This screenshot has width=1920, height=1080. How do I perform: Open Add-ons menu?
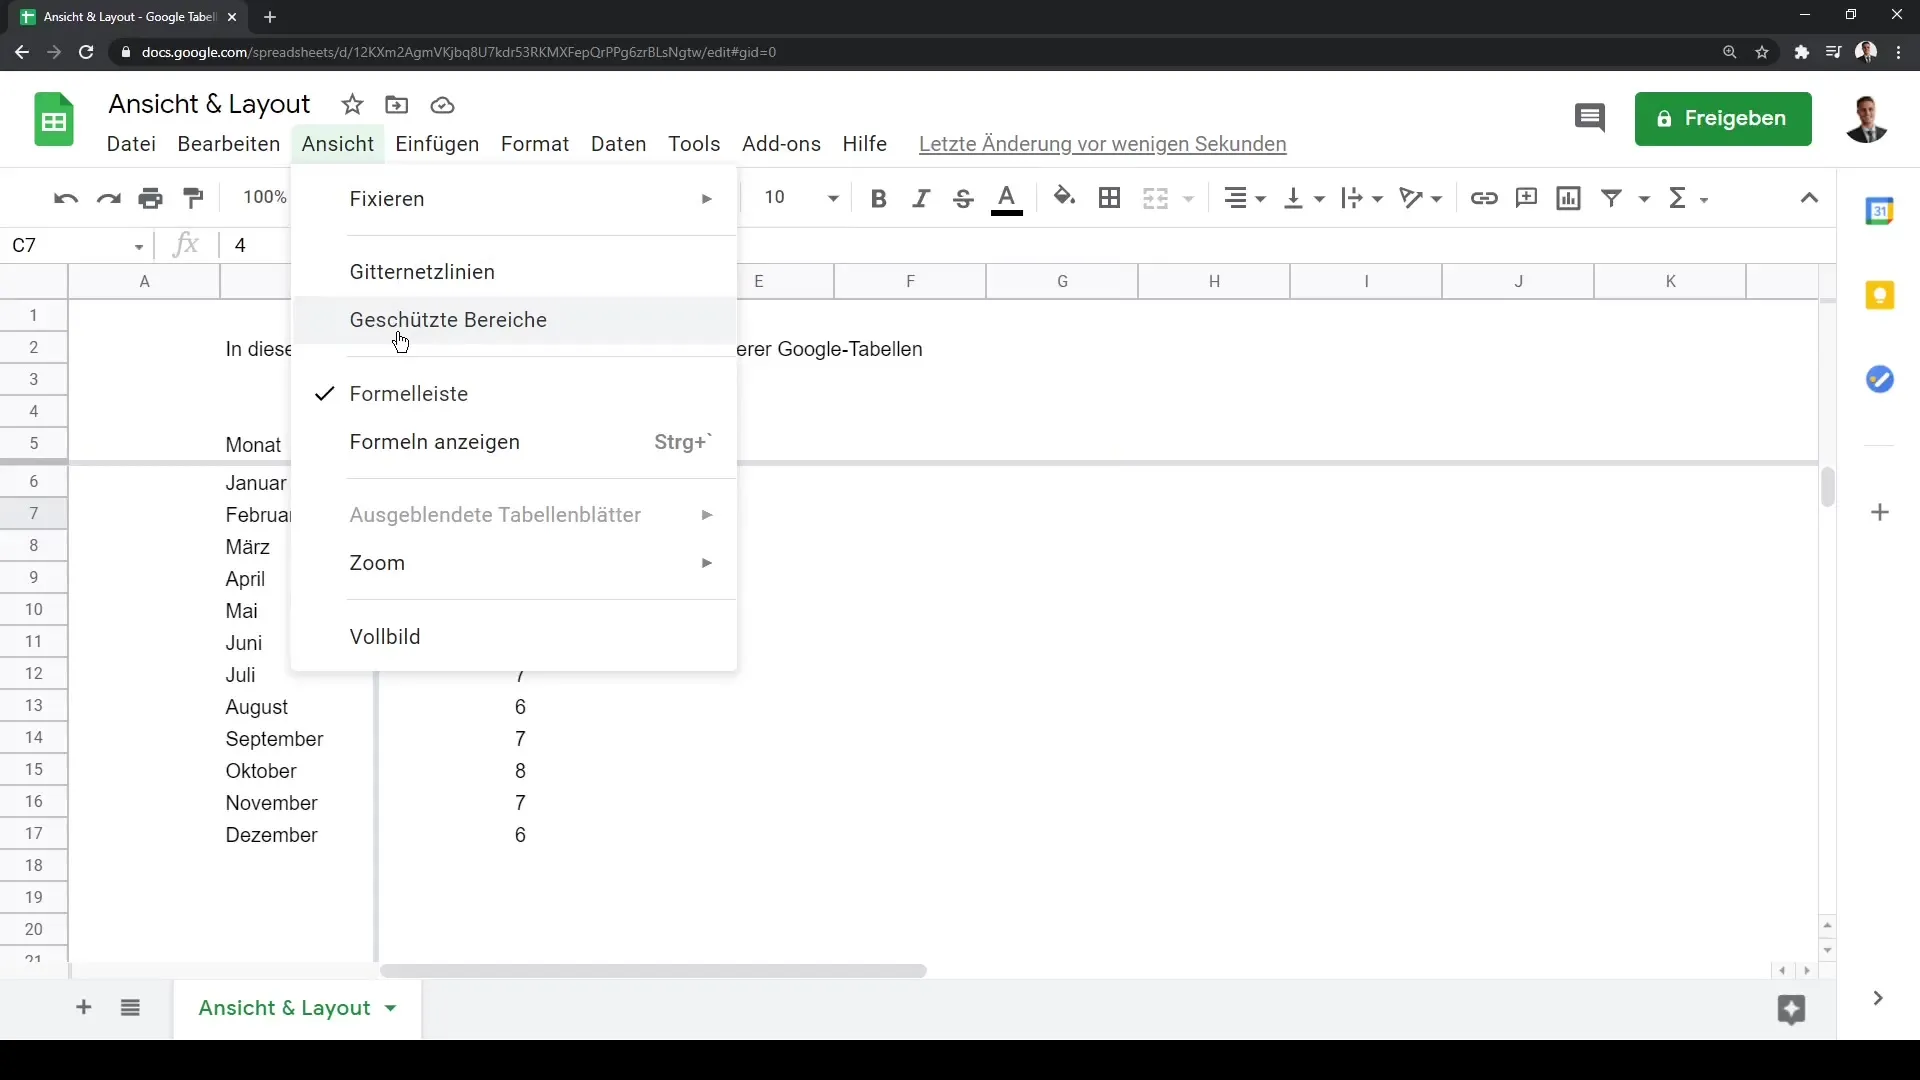[781, 144]
